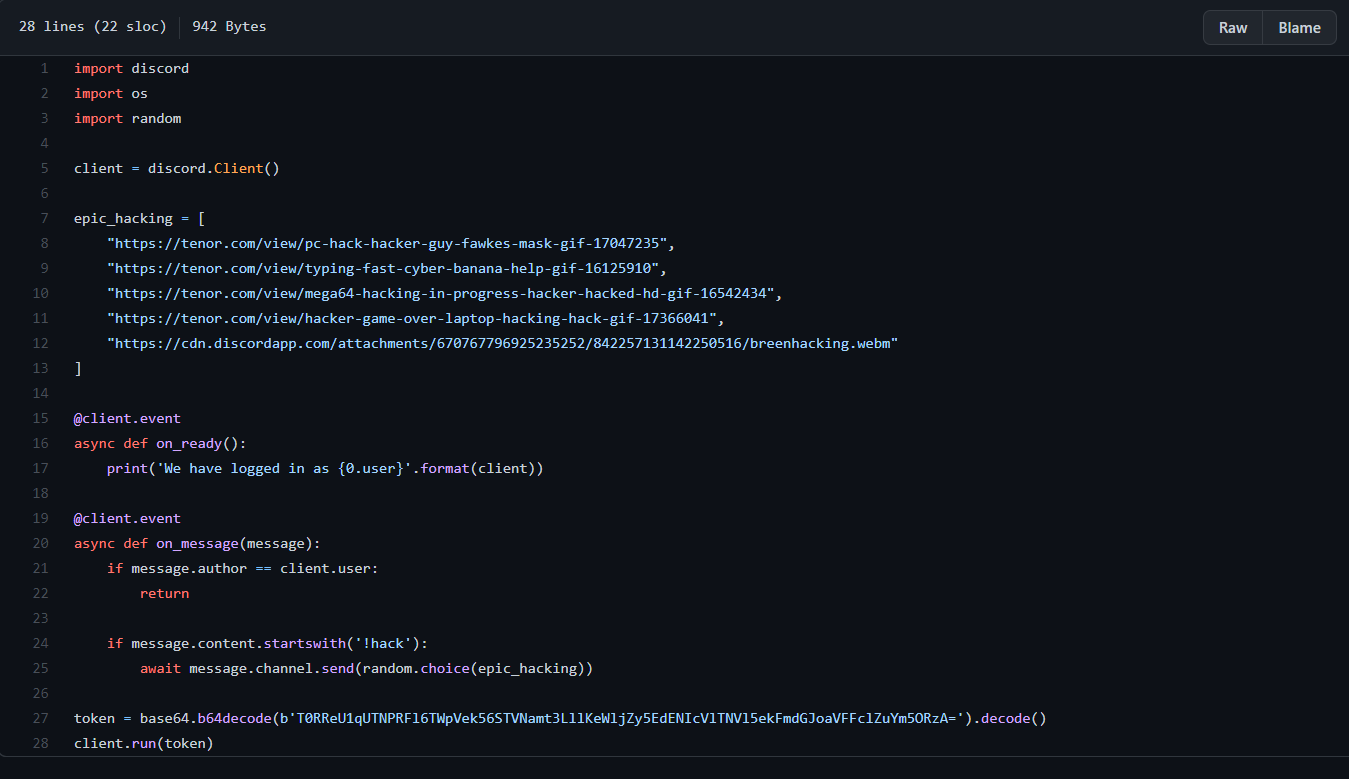Click the hacker-game-over tenor URL string
The width and height of the screenshot is (1349, 779).
pyautogui.click(x=412, y=318)
